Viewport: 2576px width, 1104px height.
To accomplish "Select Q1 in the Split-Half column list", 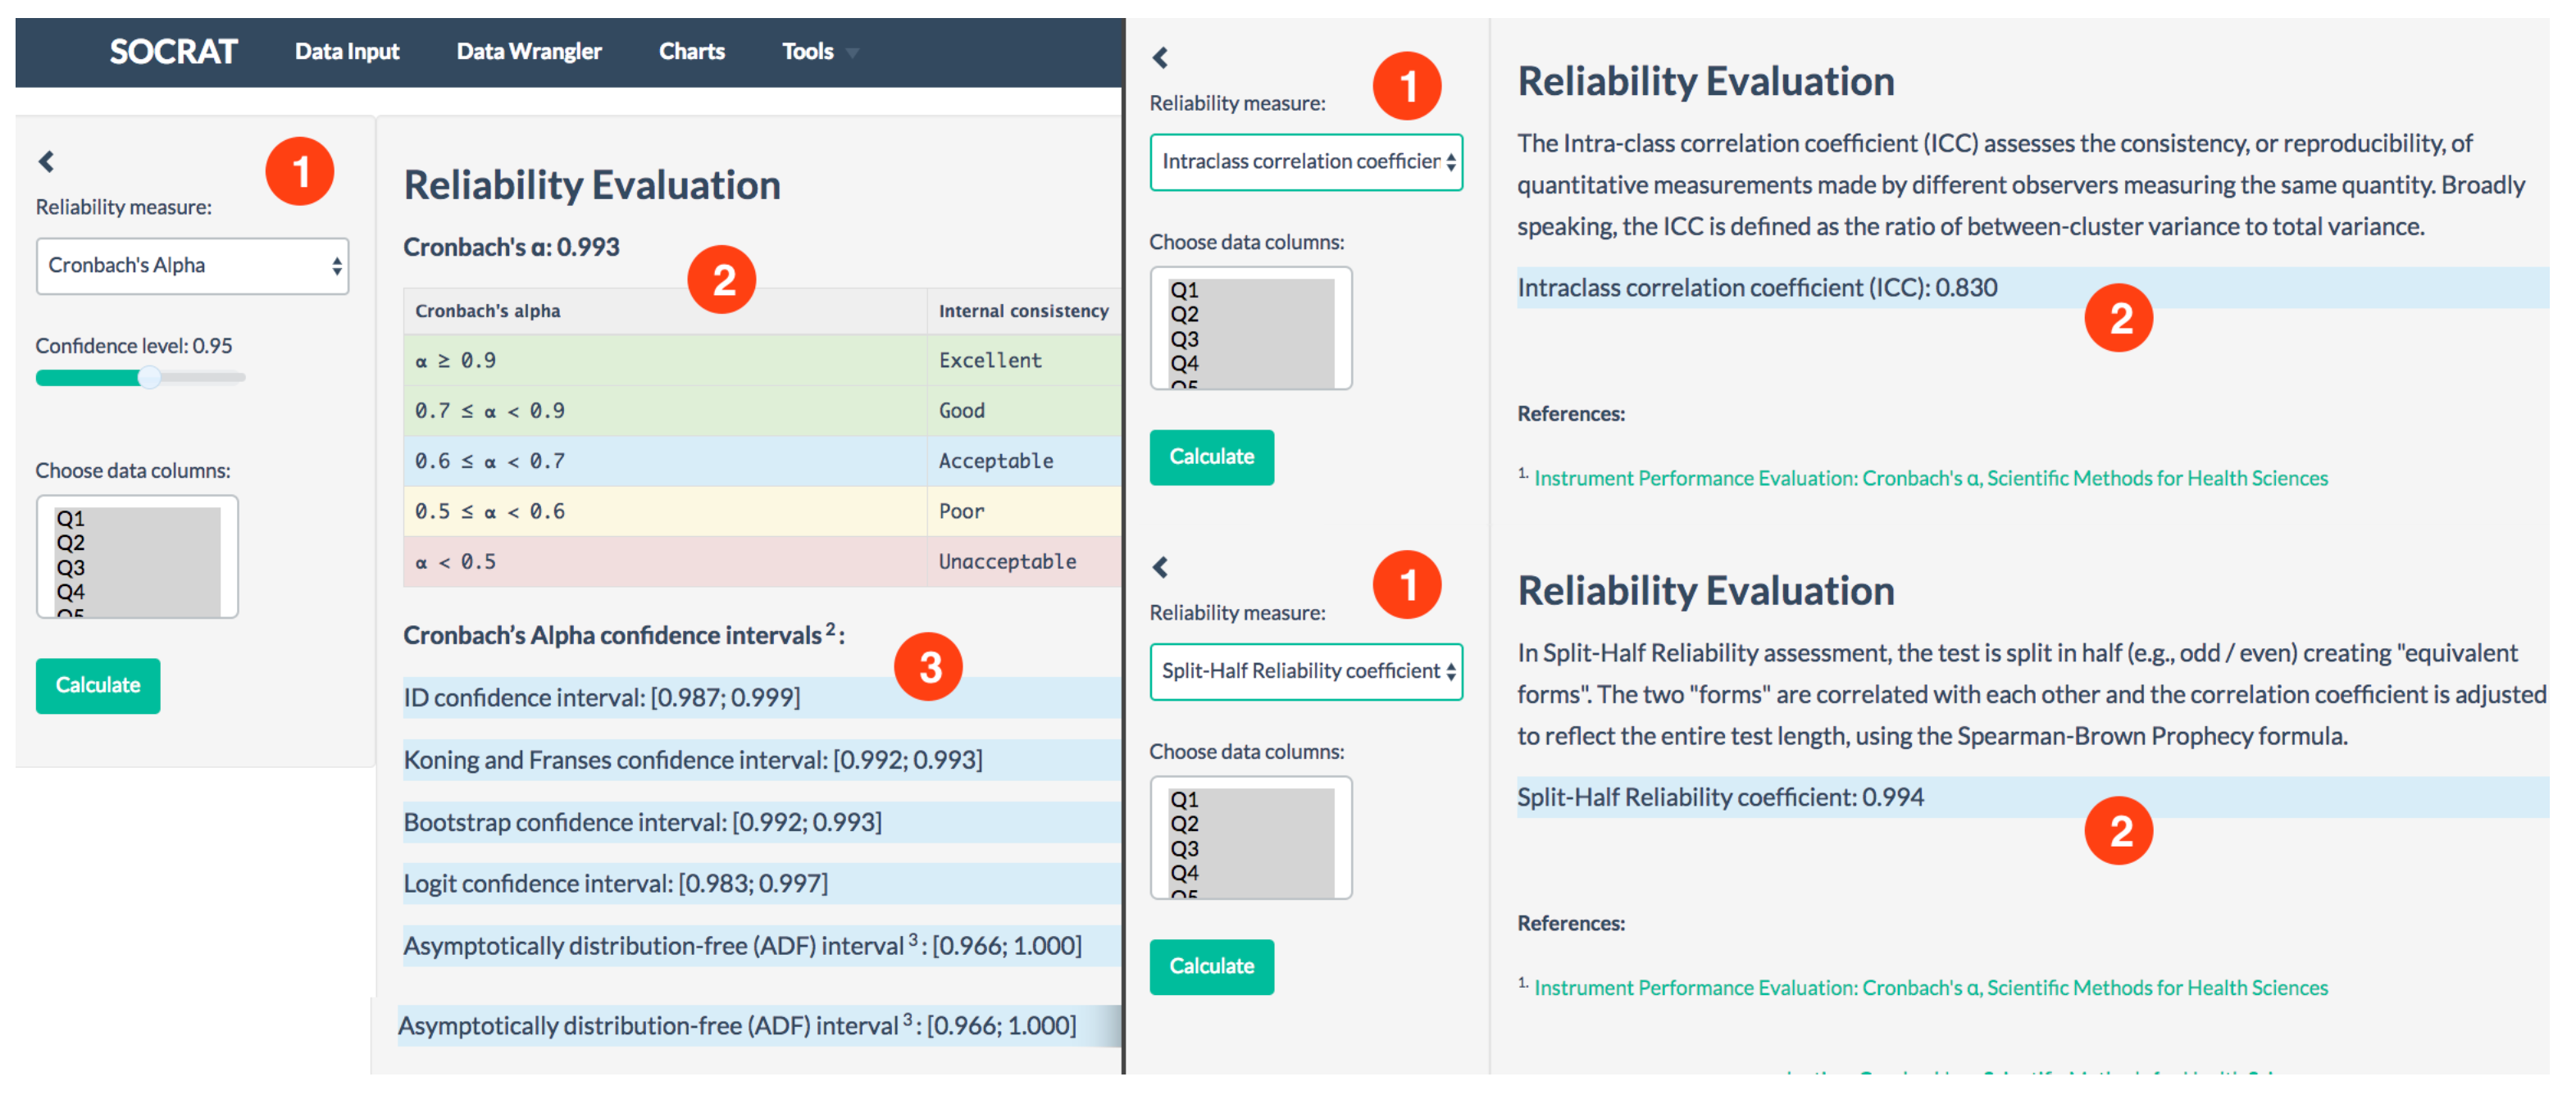I will coord(1184,800).
